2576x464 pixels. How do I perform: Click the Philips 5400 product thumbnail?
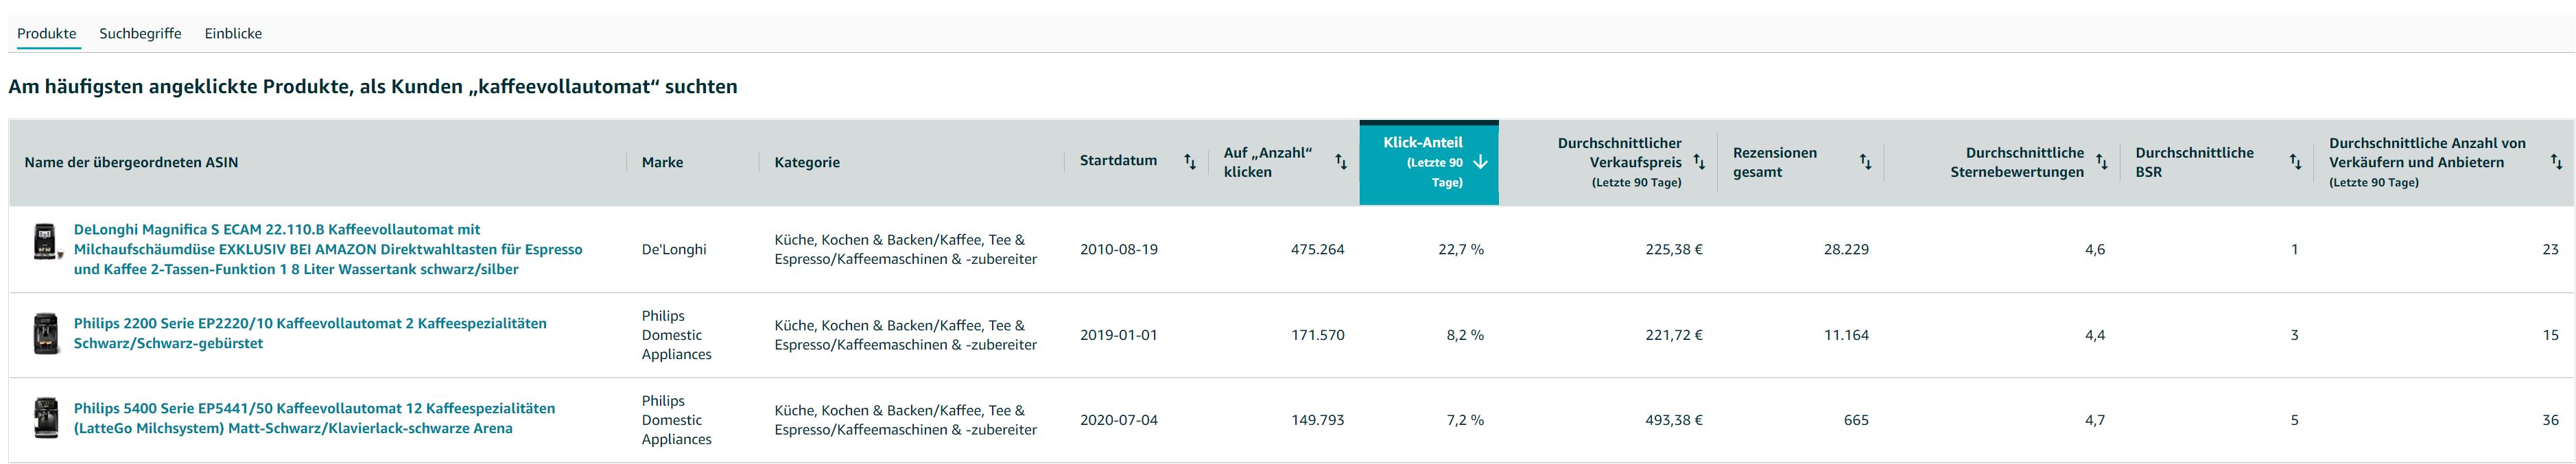pos(46,418)
